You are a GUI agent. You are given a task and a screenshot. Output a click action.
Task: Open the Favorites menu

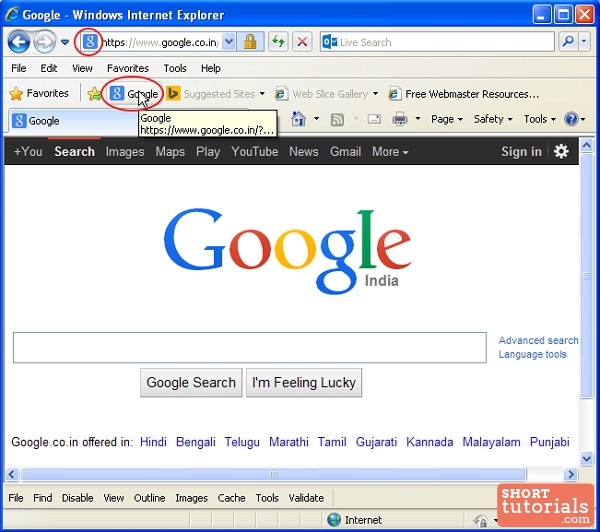click(x=128, y=68)
